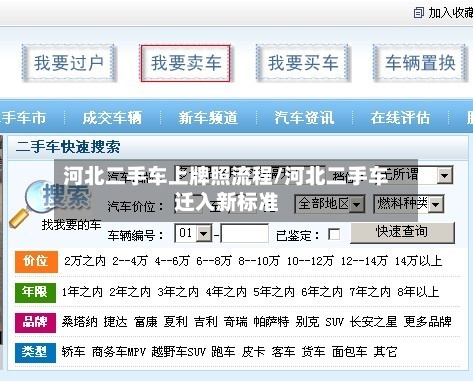
Task: Filter by age 6年之内
Action: coord(322,292)
